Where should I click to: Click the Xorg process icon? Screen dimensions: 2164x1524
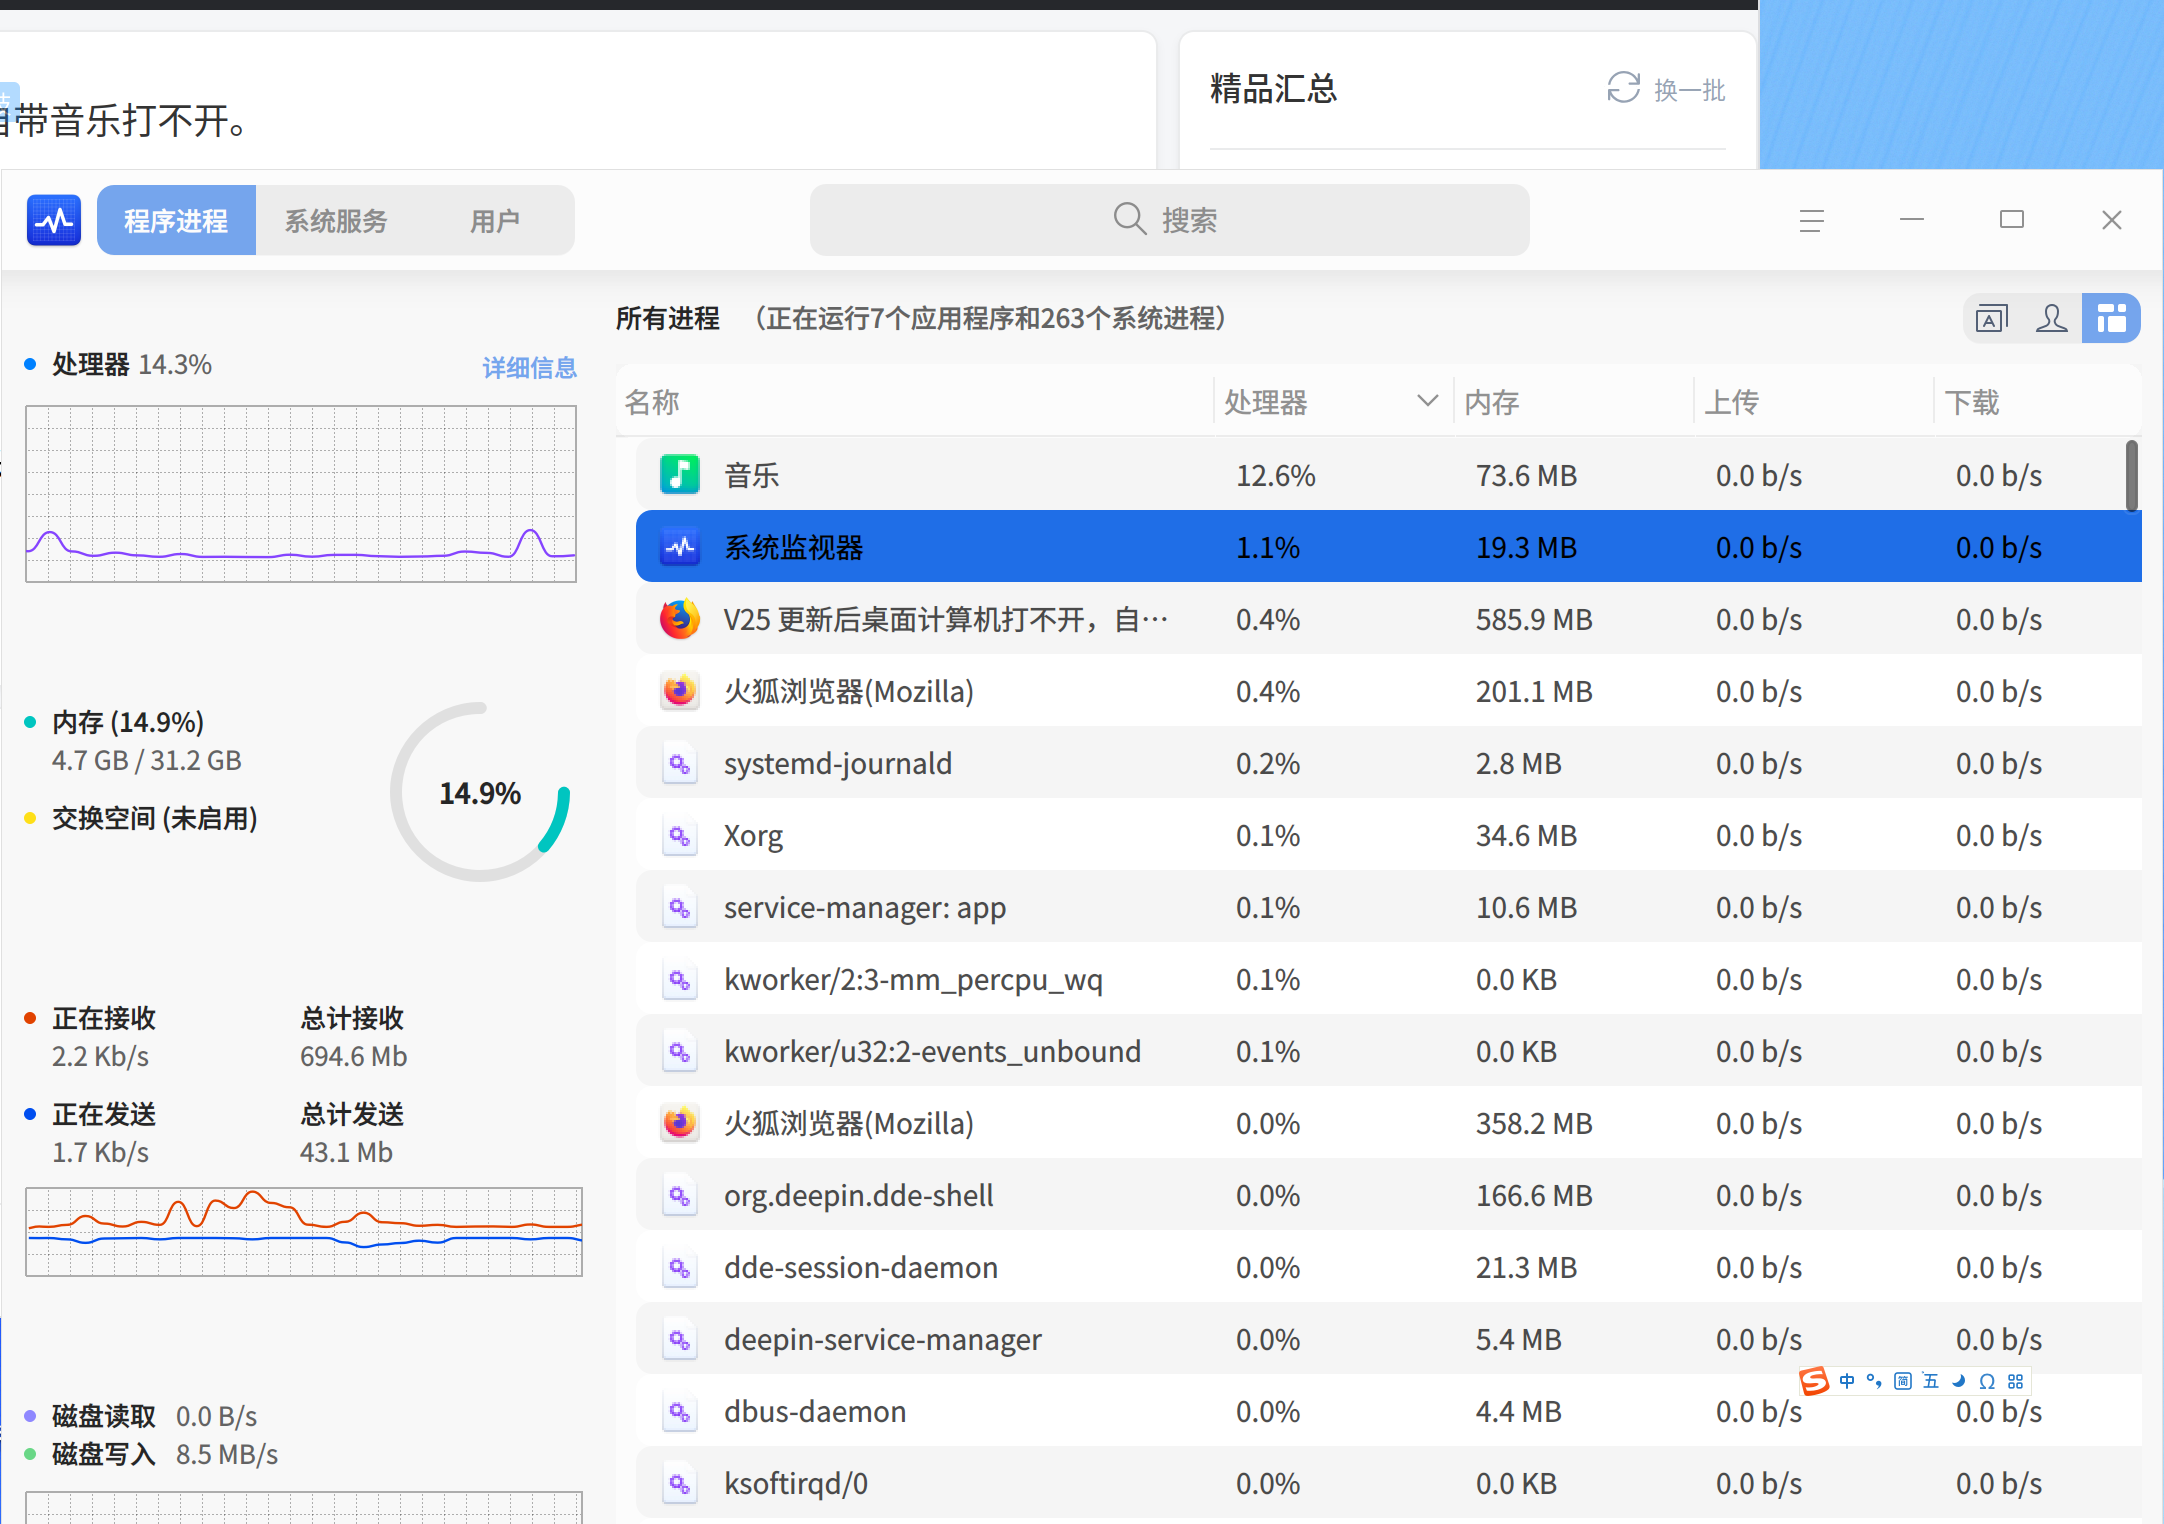point(680,836)
